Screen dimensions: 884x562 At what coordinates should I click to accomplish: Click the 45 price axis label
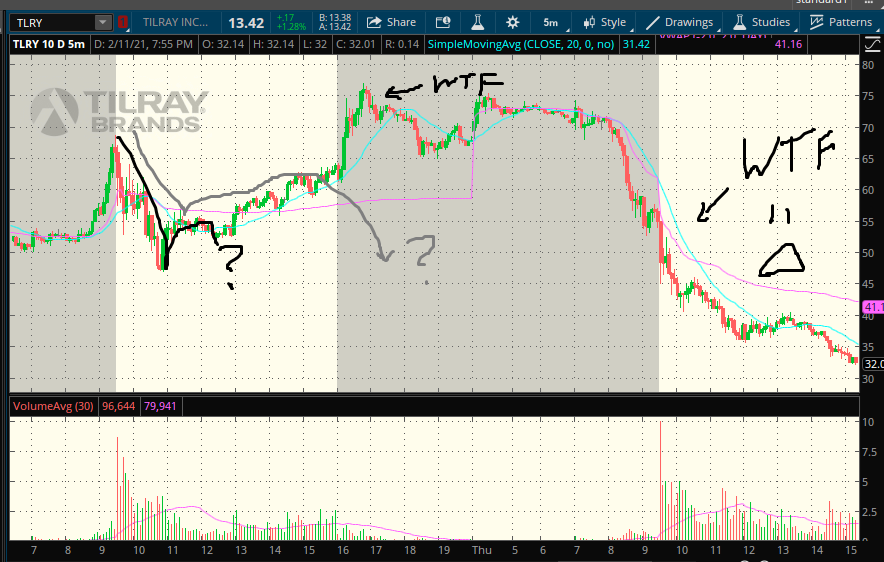pyautogui.click(x=868, y=285)
